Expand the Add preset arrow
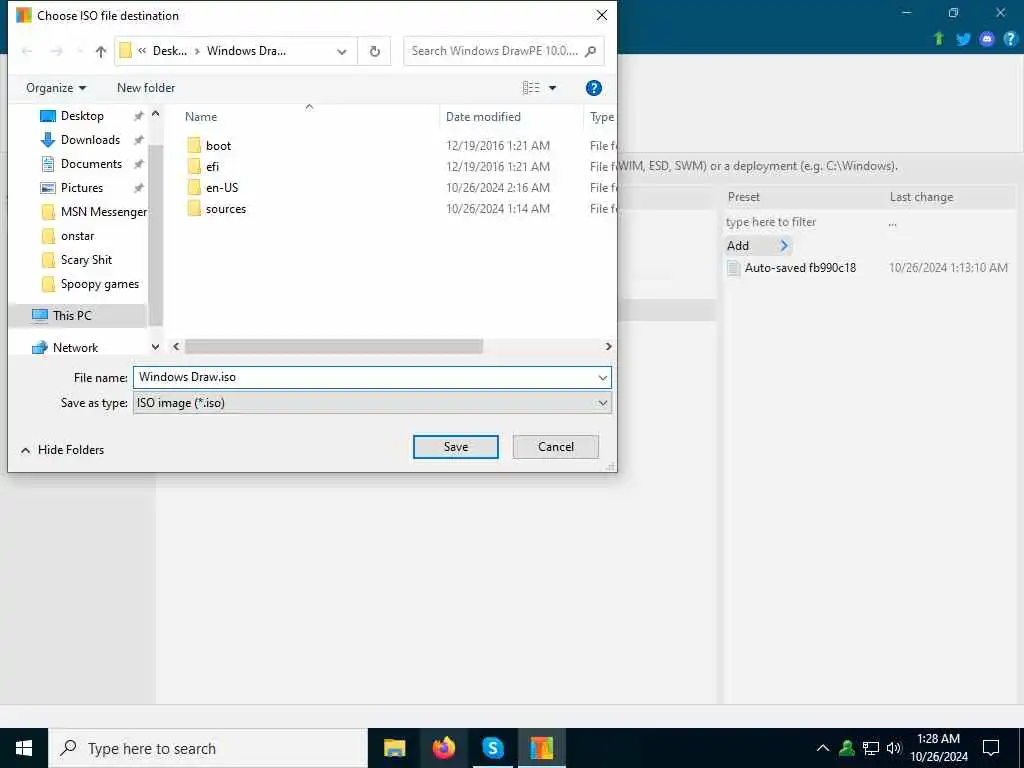Viewport: 1024px width, 768px height. (x=784, y=246)
